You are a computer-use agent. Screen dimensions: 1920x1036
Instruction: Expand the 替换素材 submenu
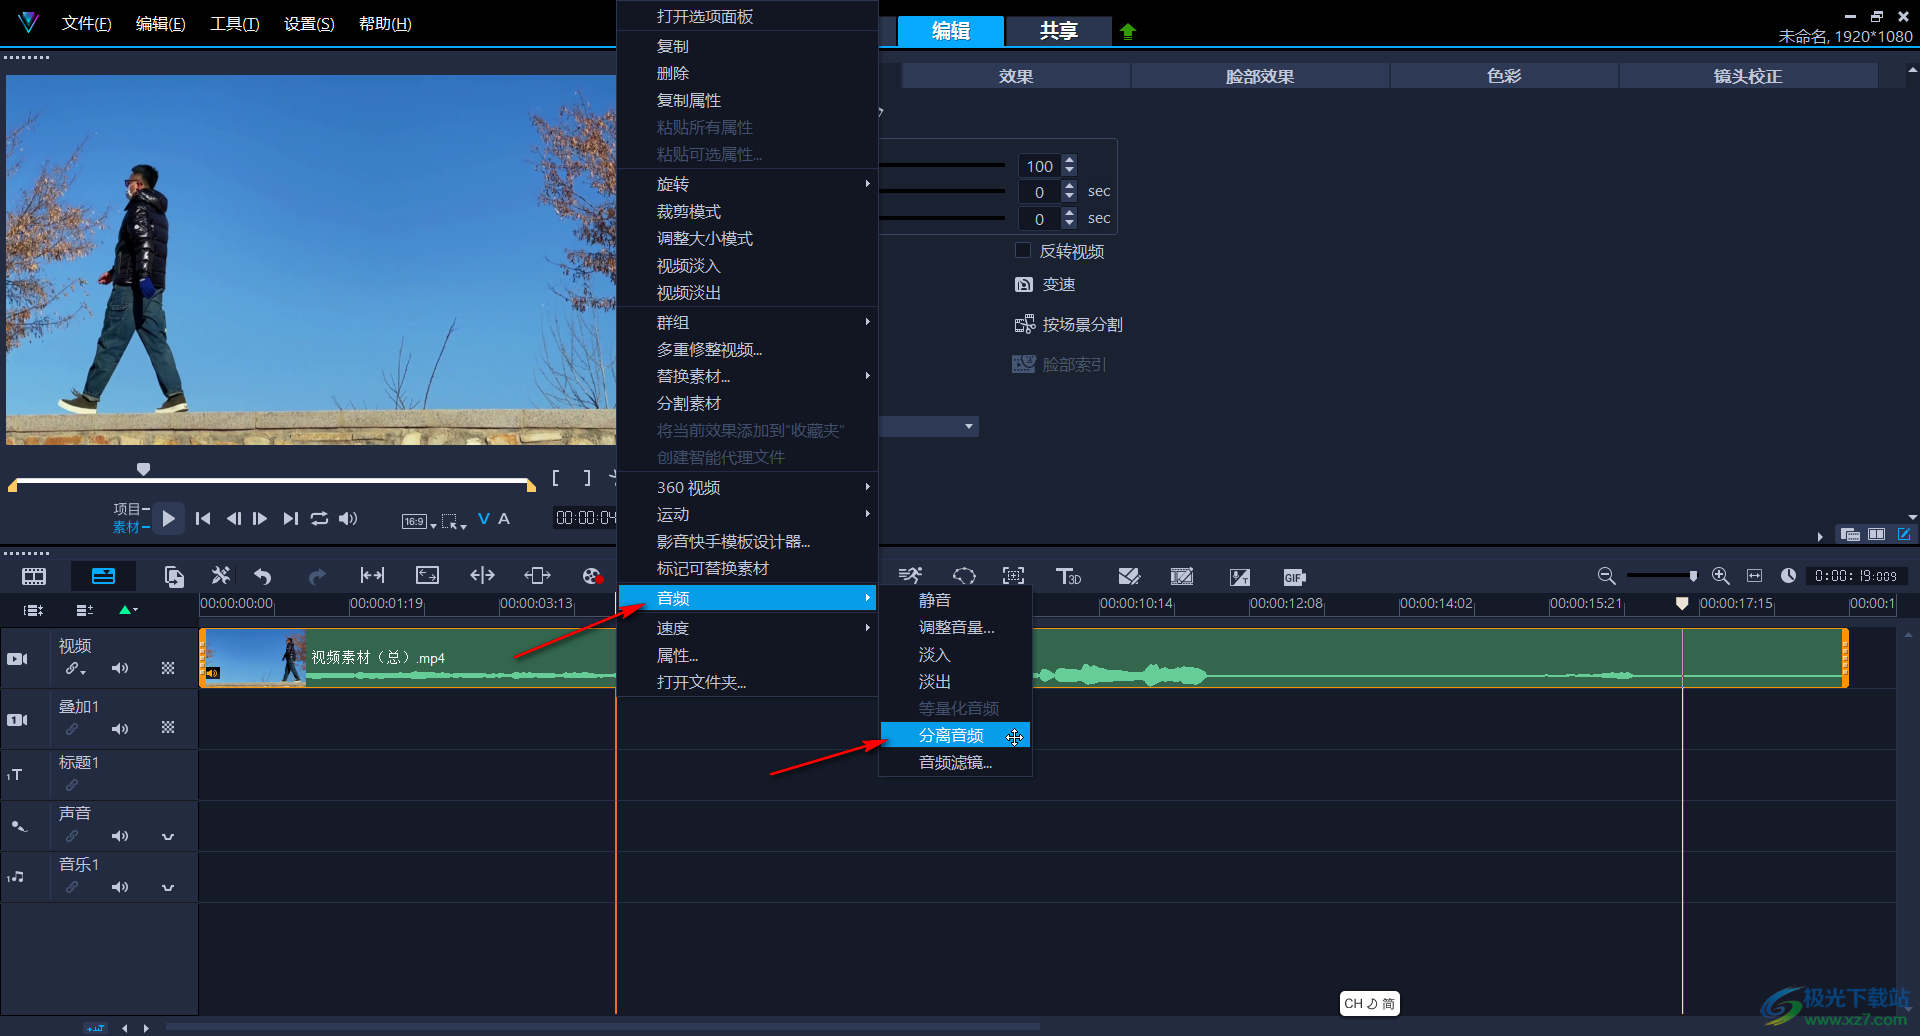tap(748, 376)
